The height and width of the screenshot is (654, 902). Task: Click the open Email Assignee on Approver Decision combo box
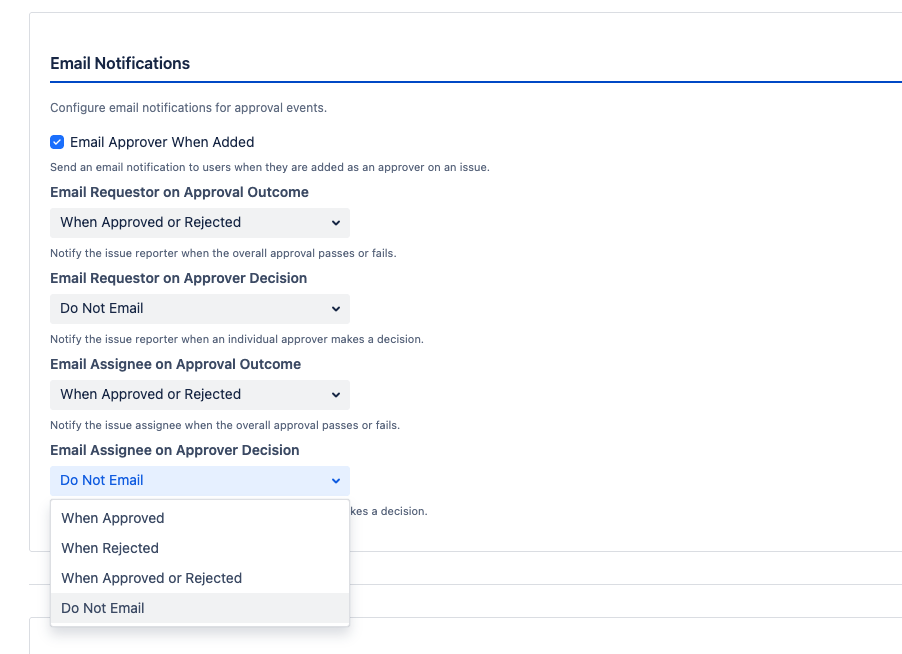click(x=199, y=480)
